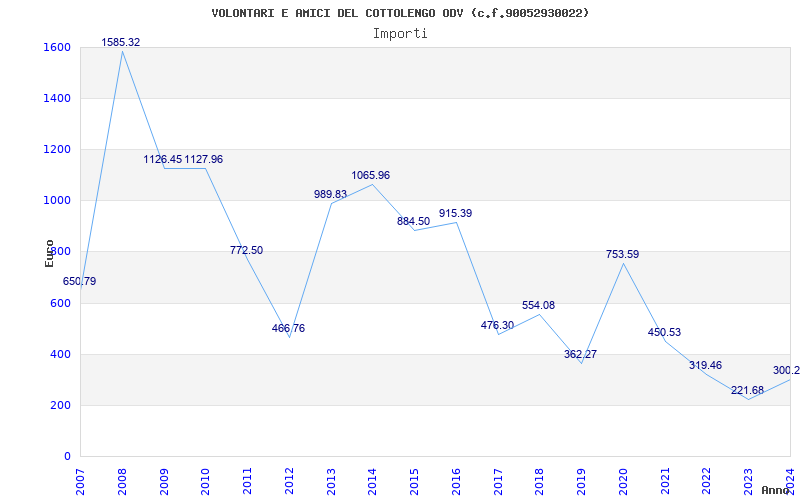Click the 600 y-axis tick label

(58, 303)
